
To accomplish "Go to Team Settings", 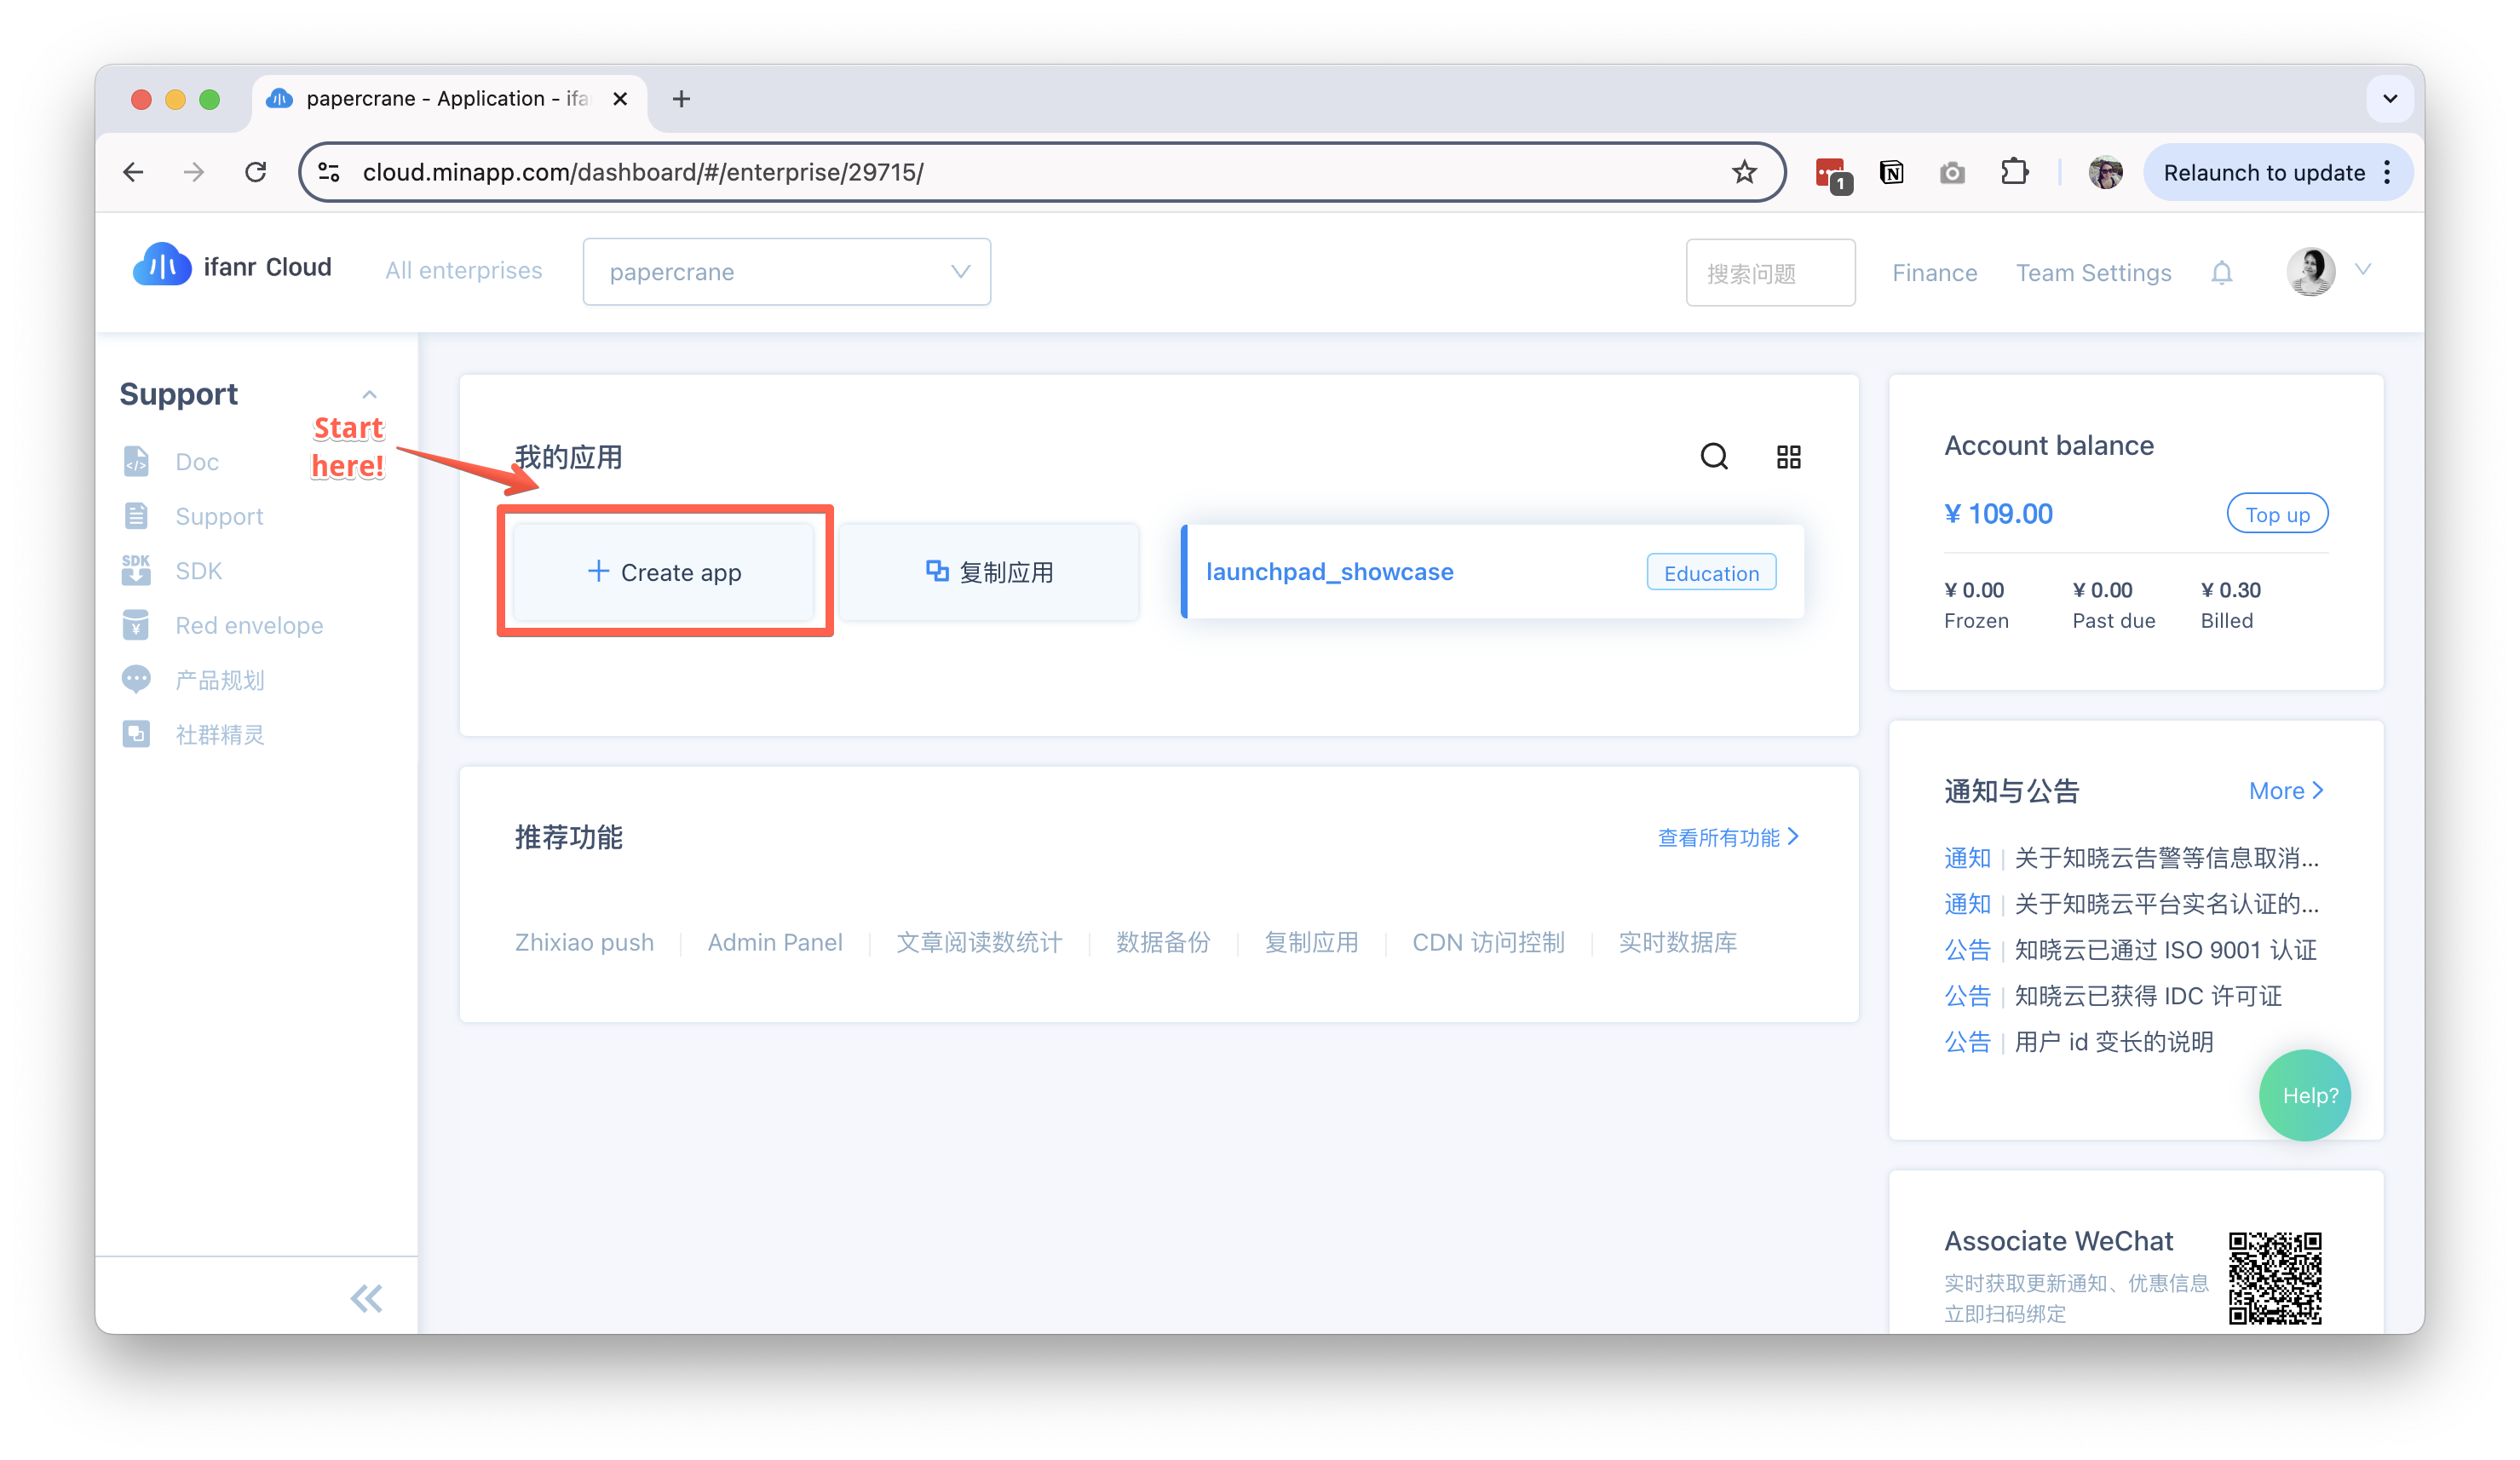I will pyautogui.click(x=2093, y=272).
